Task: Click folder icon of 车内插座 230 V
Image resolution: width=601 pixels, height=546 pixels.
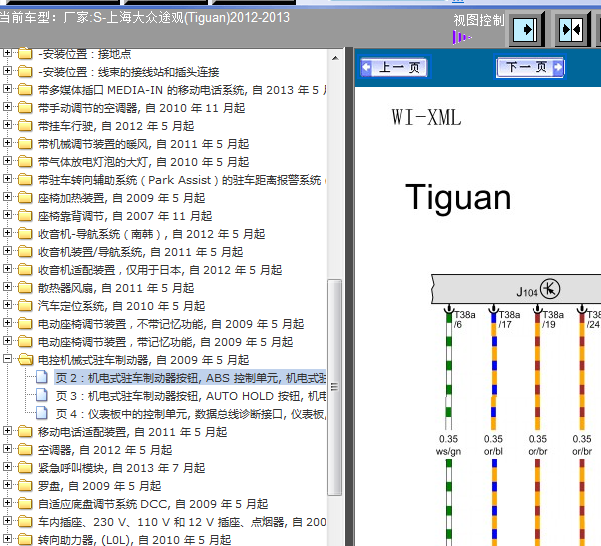Action: 25,522
